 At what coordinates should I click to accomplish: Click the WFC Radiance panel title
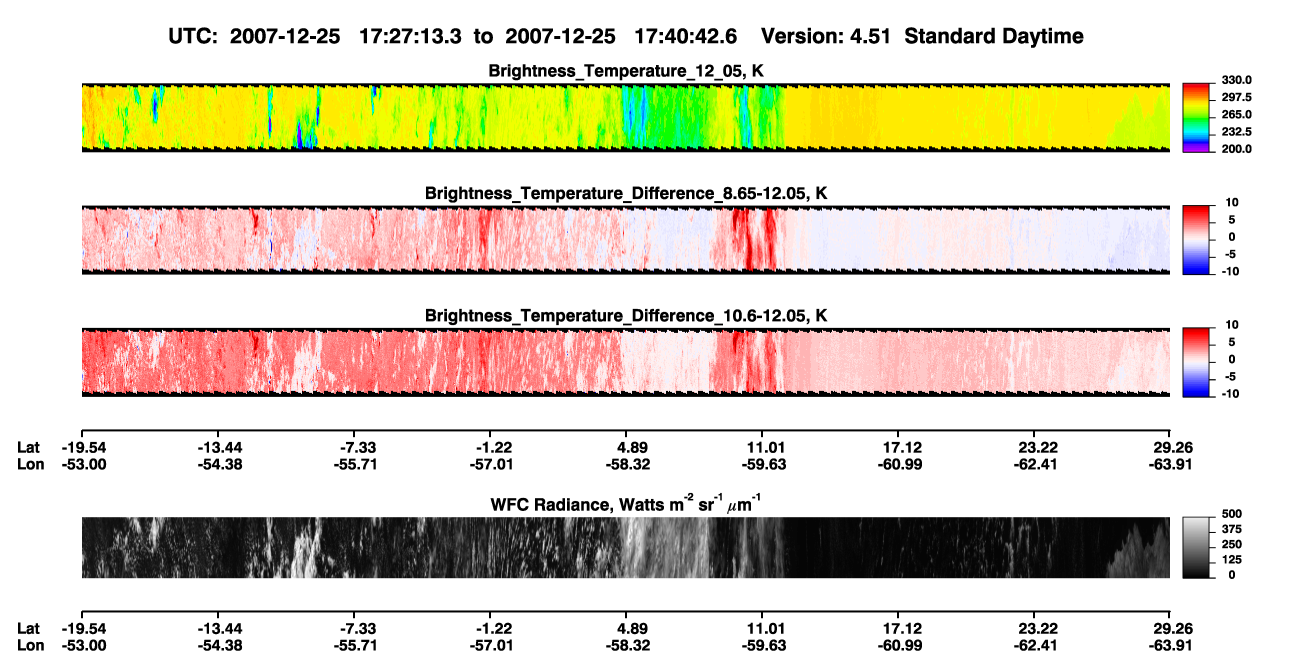coord(626,504)
